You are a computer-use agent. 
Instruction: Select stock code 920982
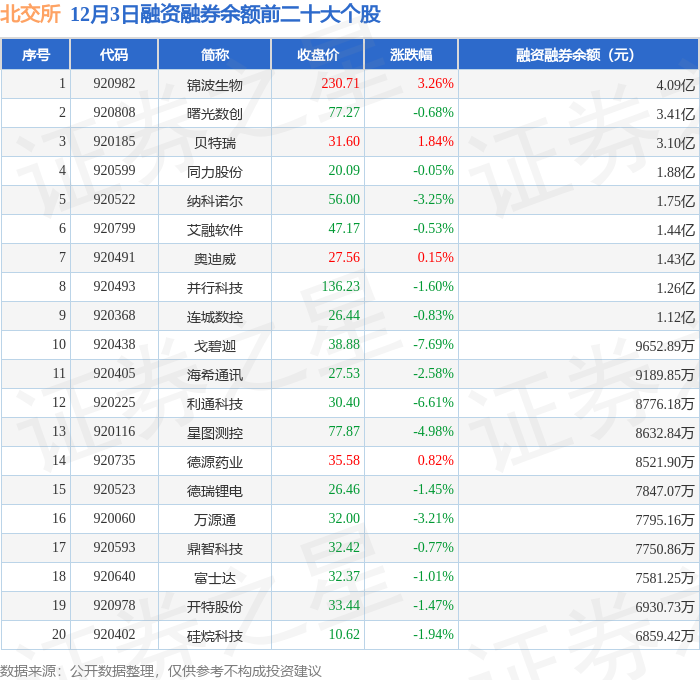tap(114, 83)
